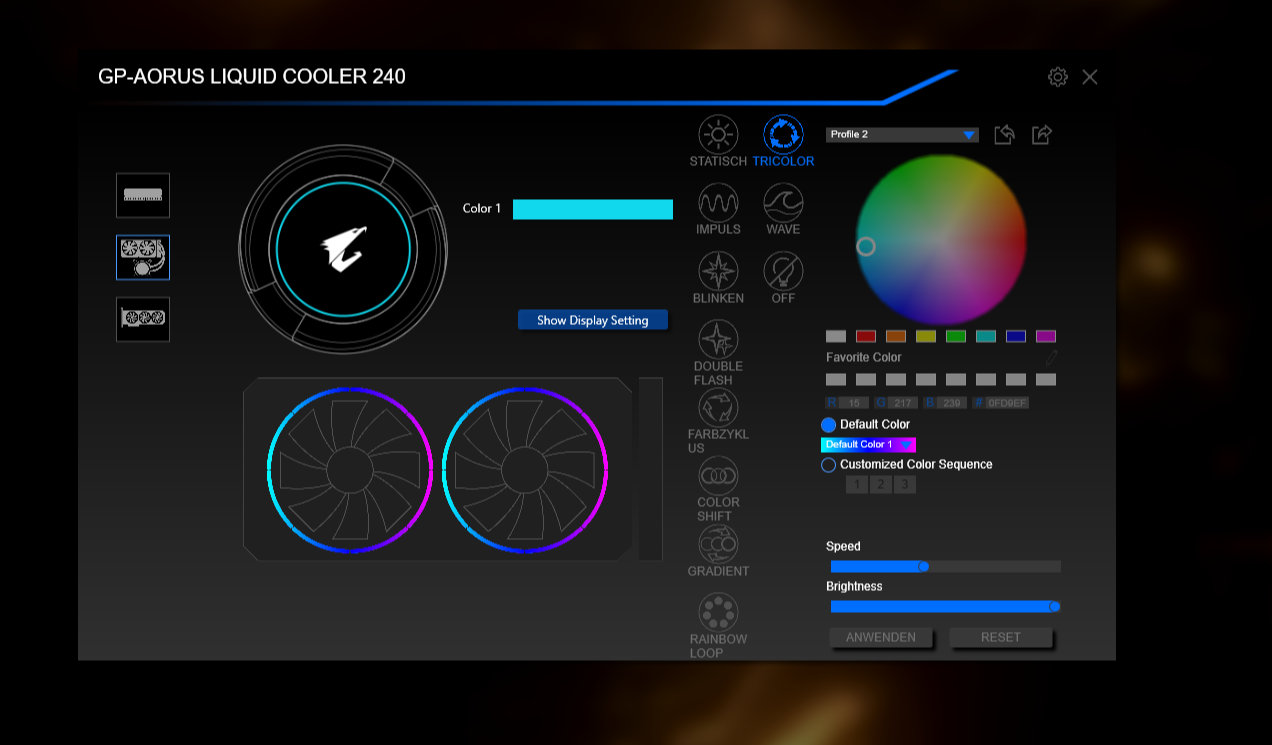Screen dimensions: 1272x745
Task: Pick the blue preset color swatch
Action: click(x=1016, y=336)
